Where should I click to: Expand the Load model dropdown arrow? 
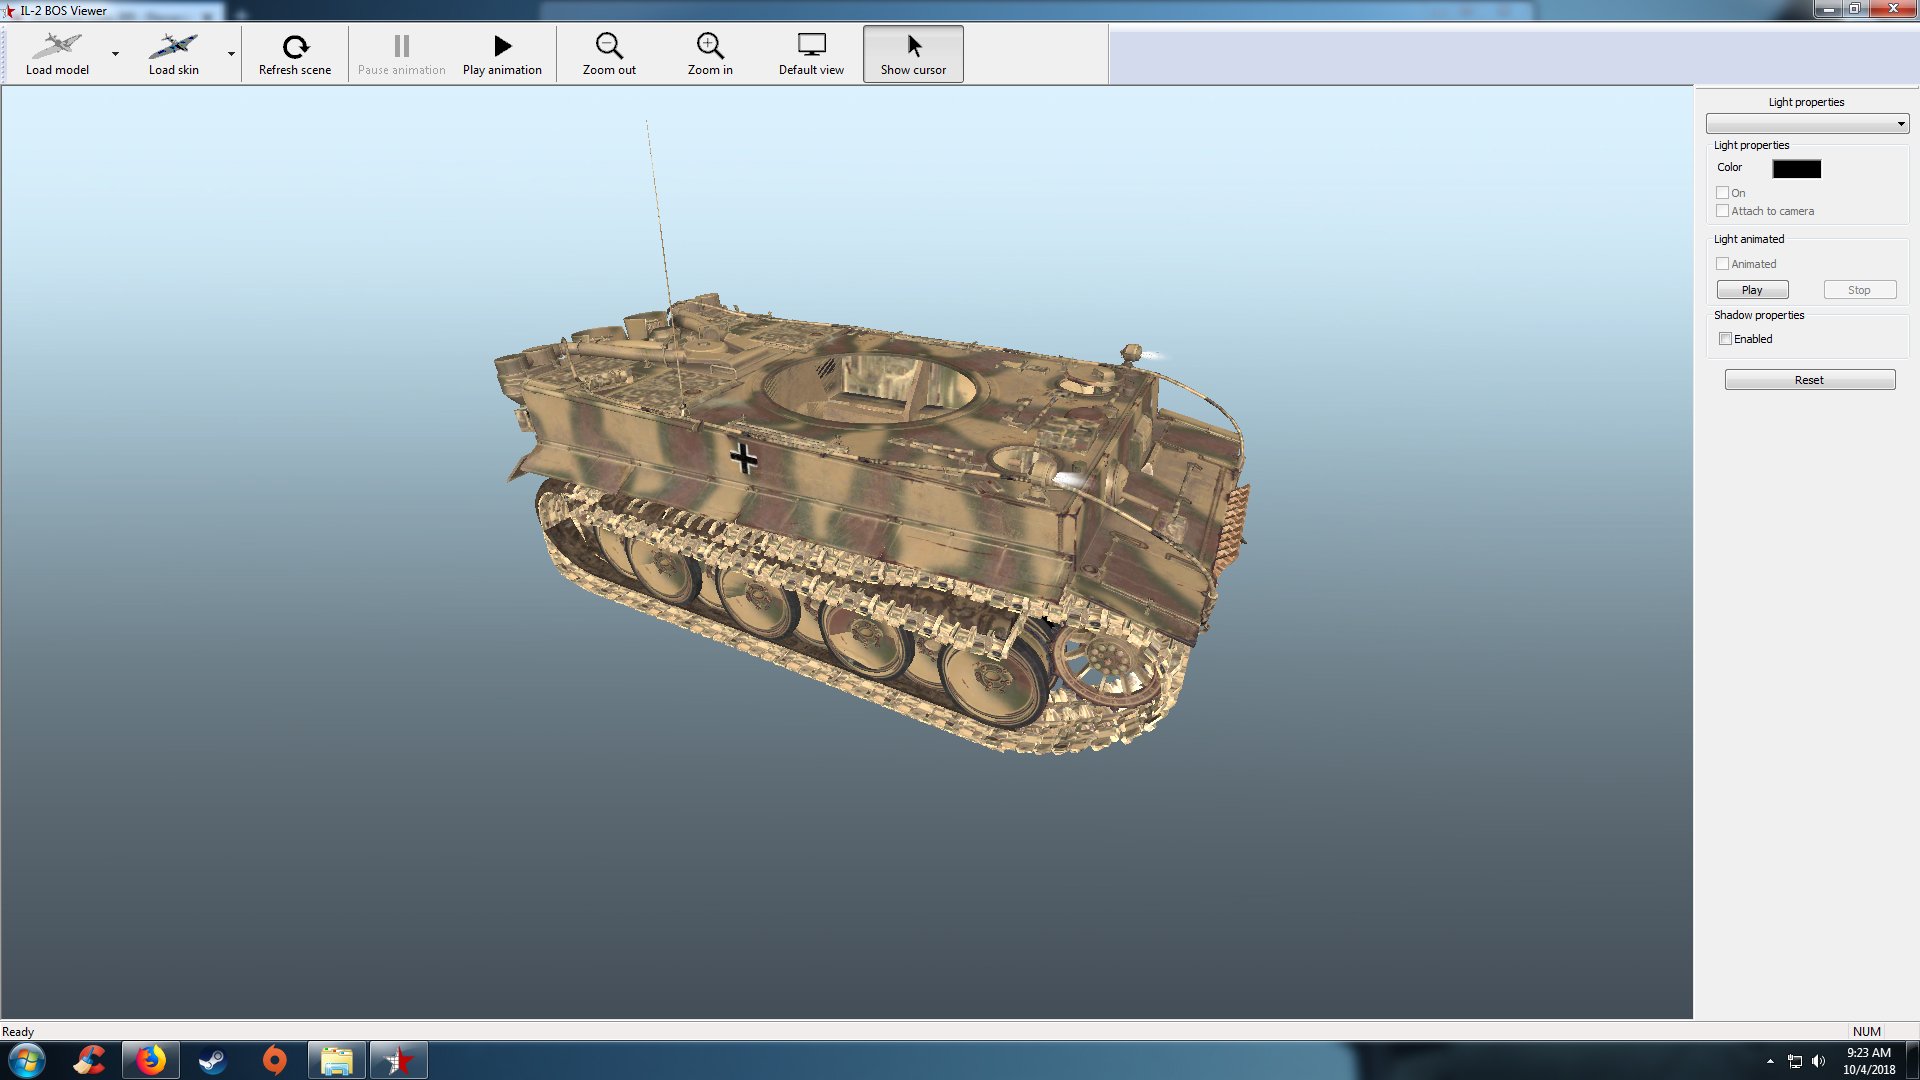tap(116, 54)
